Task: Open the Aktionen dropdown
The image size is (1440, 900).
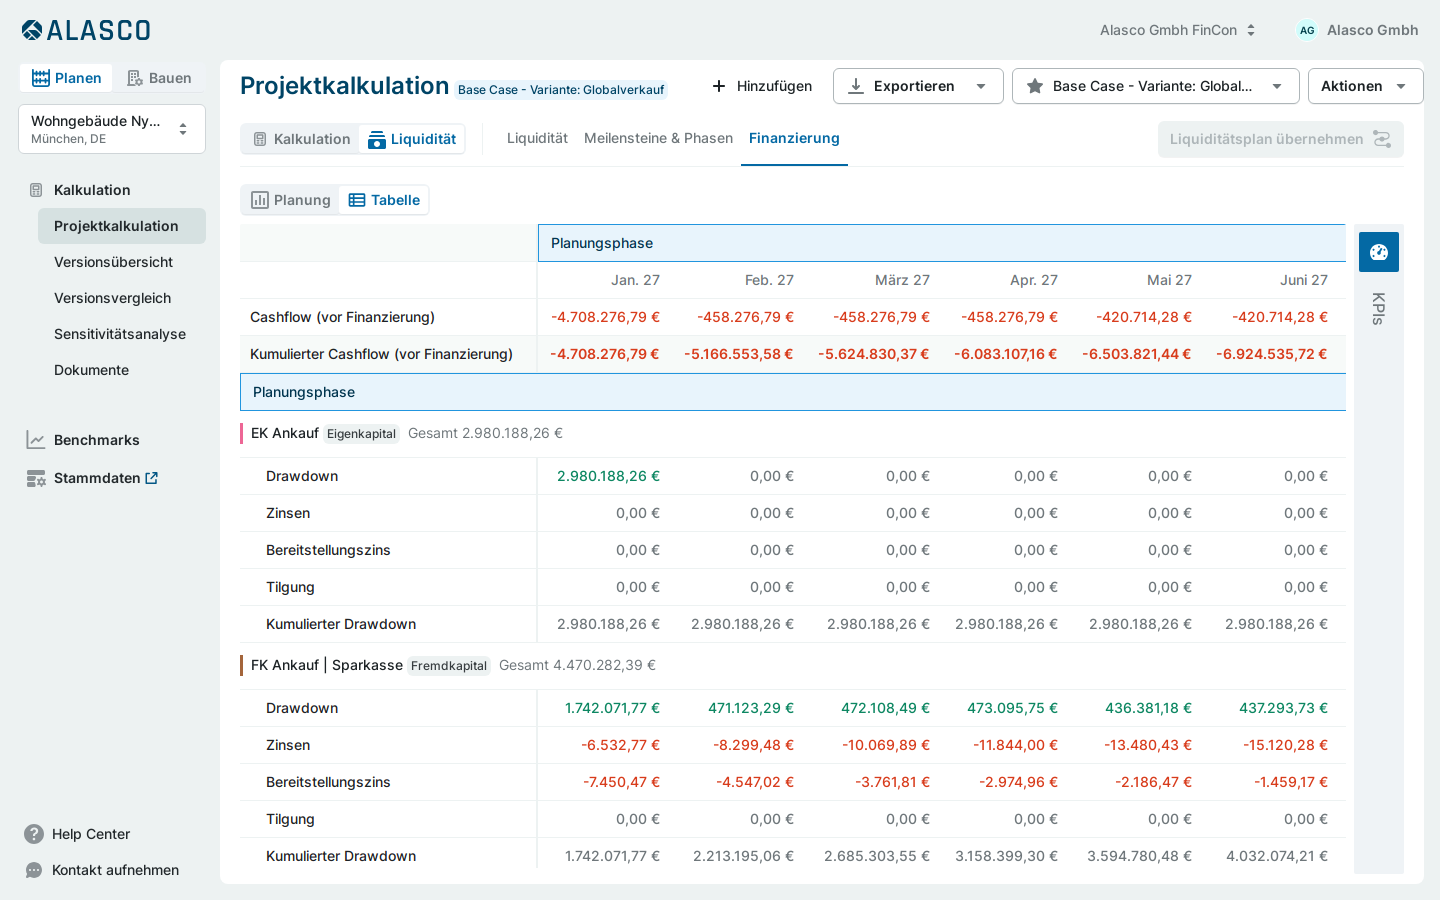Action: coord(1365,86)
